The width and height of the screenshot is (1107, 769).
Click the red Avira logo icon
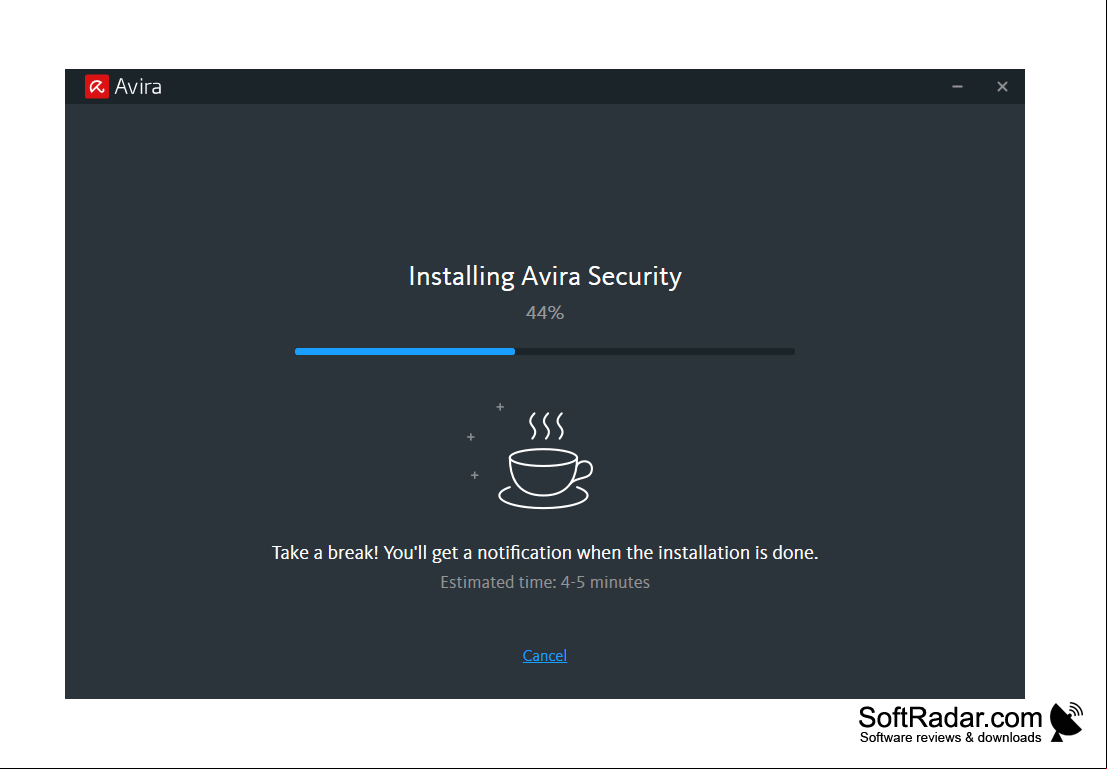[x=97, y=87]
